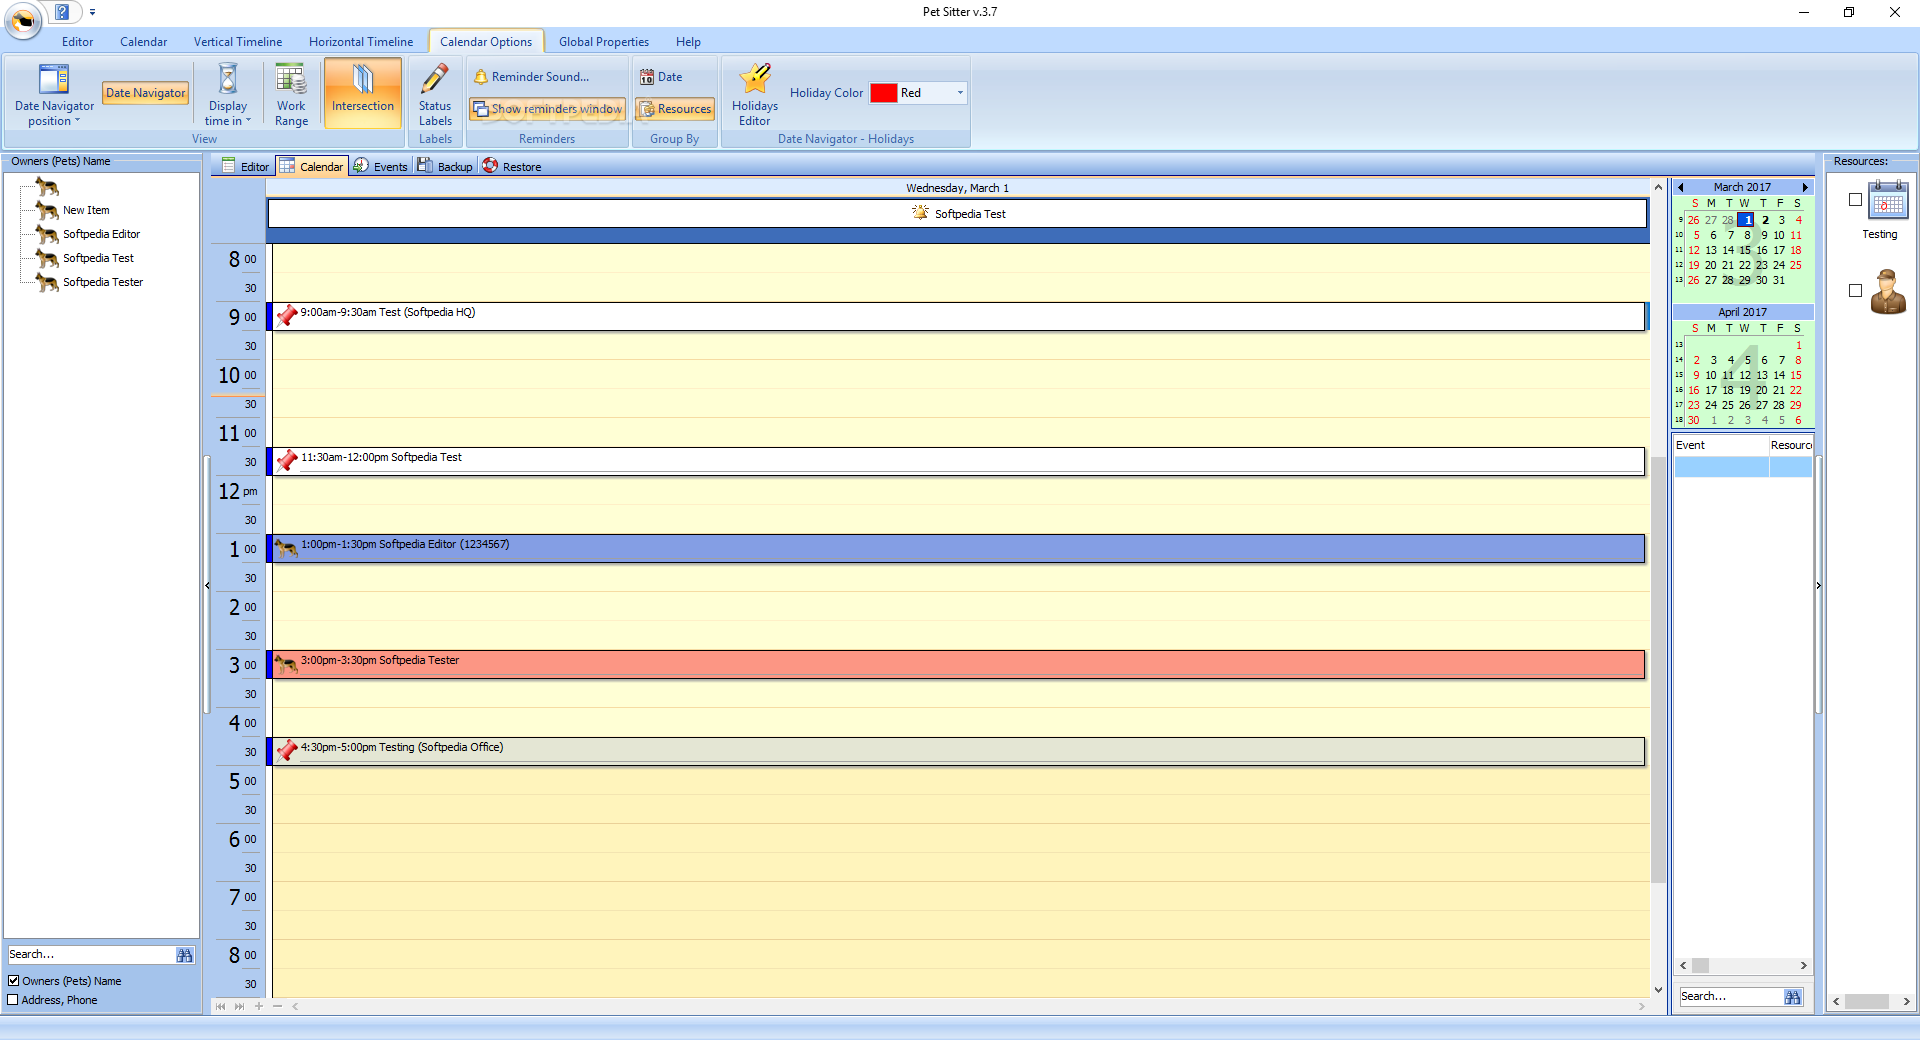Click the events search binoculars icon
Viewport: 1920px width, 1040px height.
pyautogui.click(x=1793, y=997)
